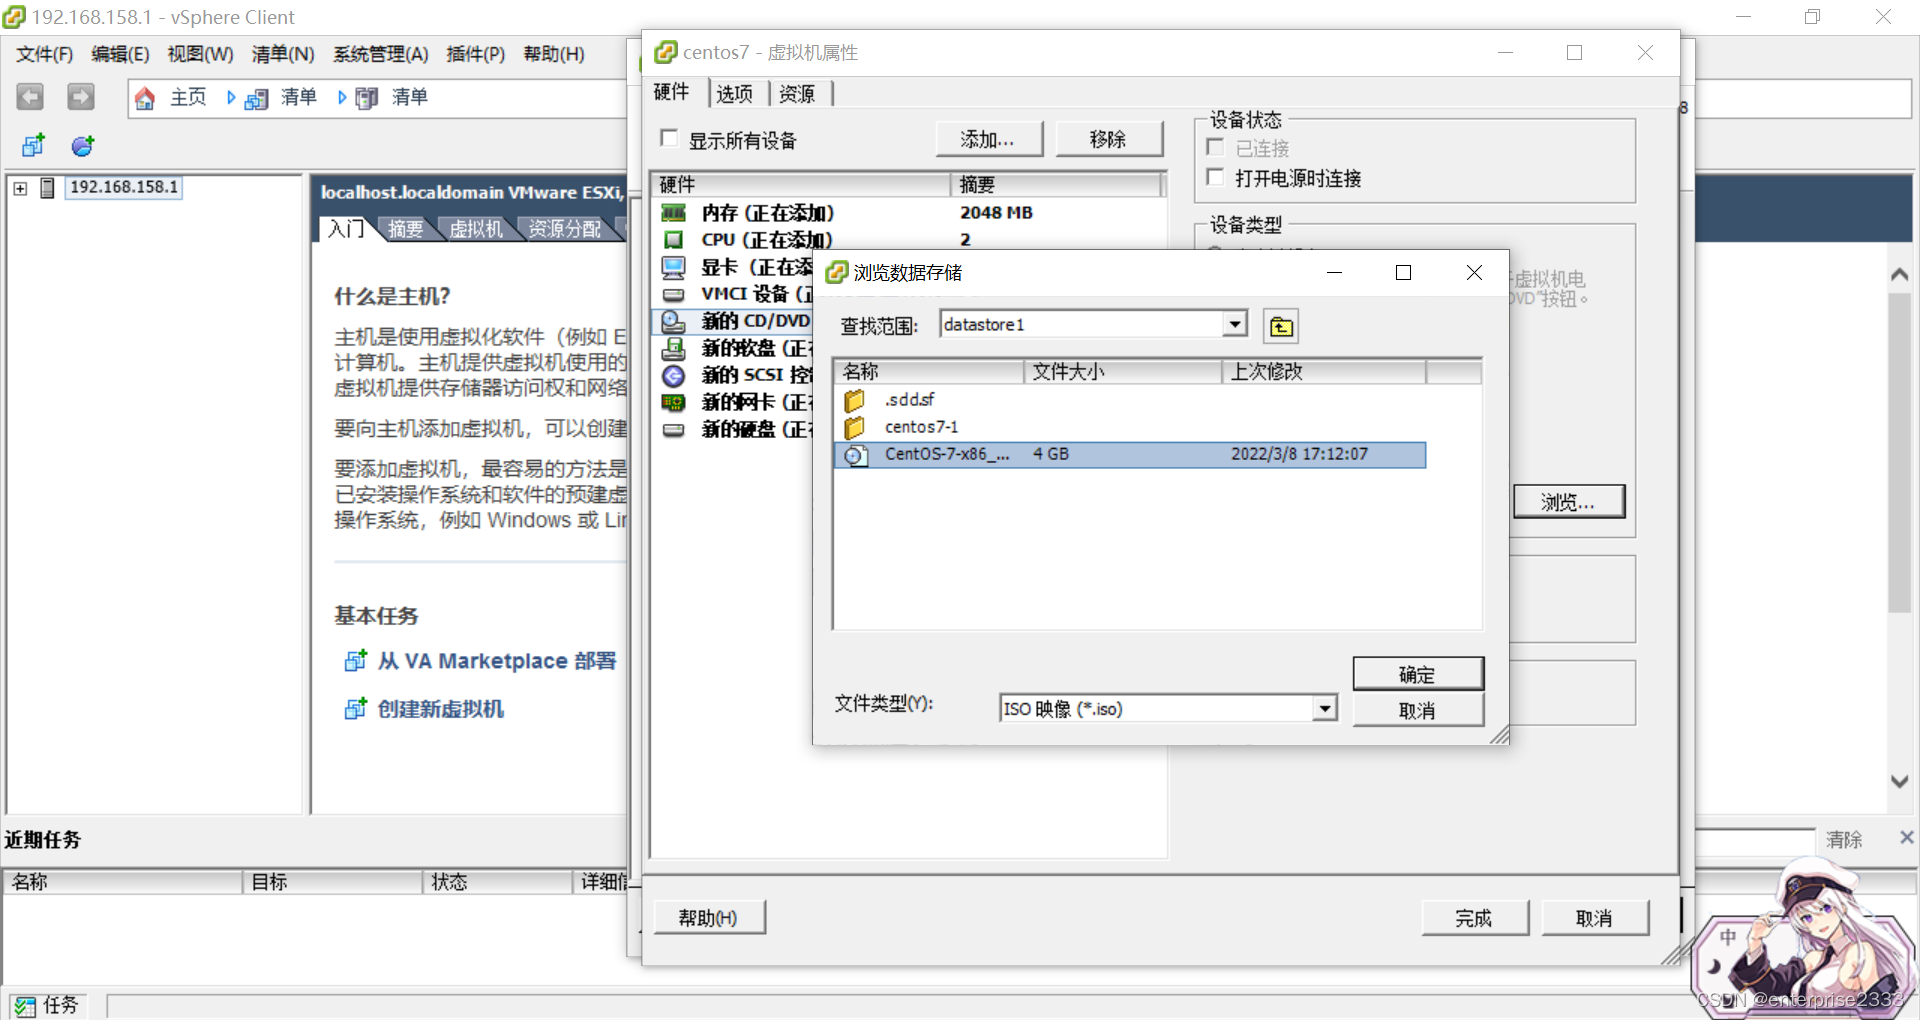Click the Status (状态) column in recent tasks
The width and height of the screenshot is (1920, 1020).
point(497,882)
